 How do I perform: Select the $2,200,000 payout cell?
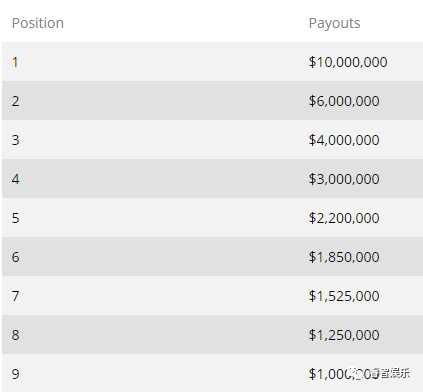click(344, 218)
